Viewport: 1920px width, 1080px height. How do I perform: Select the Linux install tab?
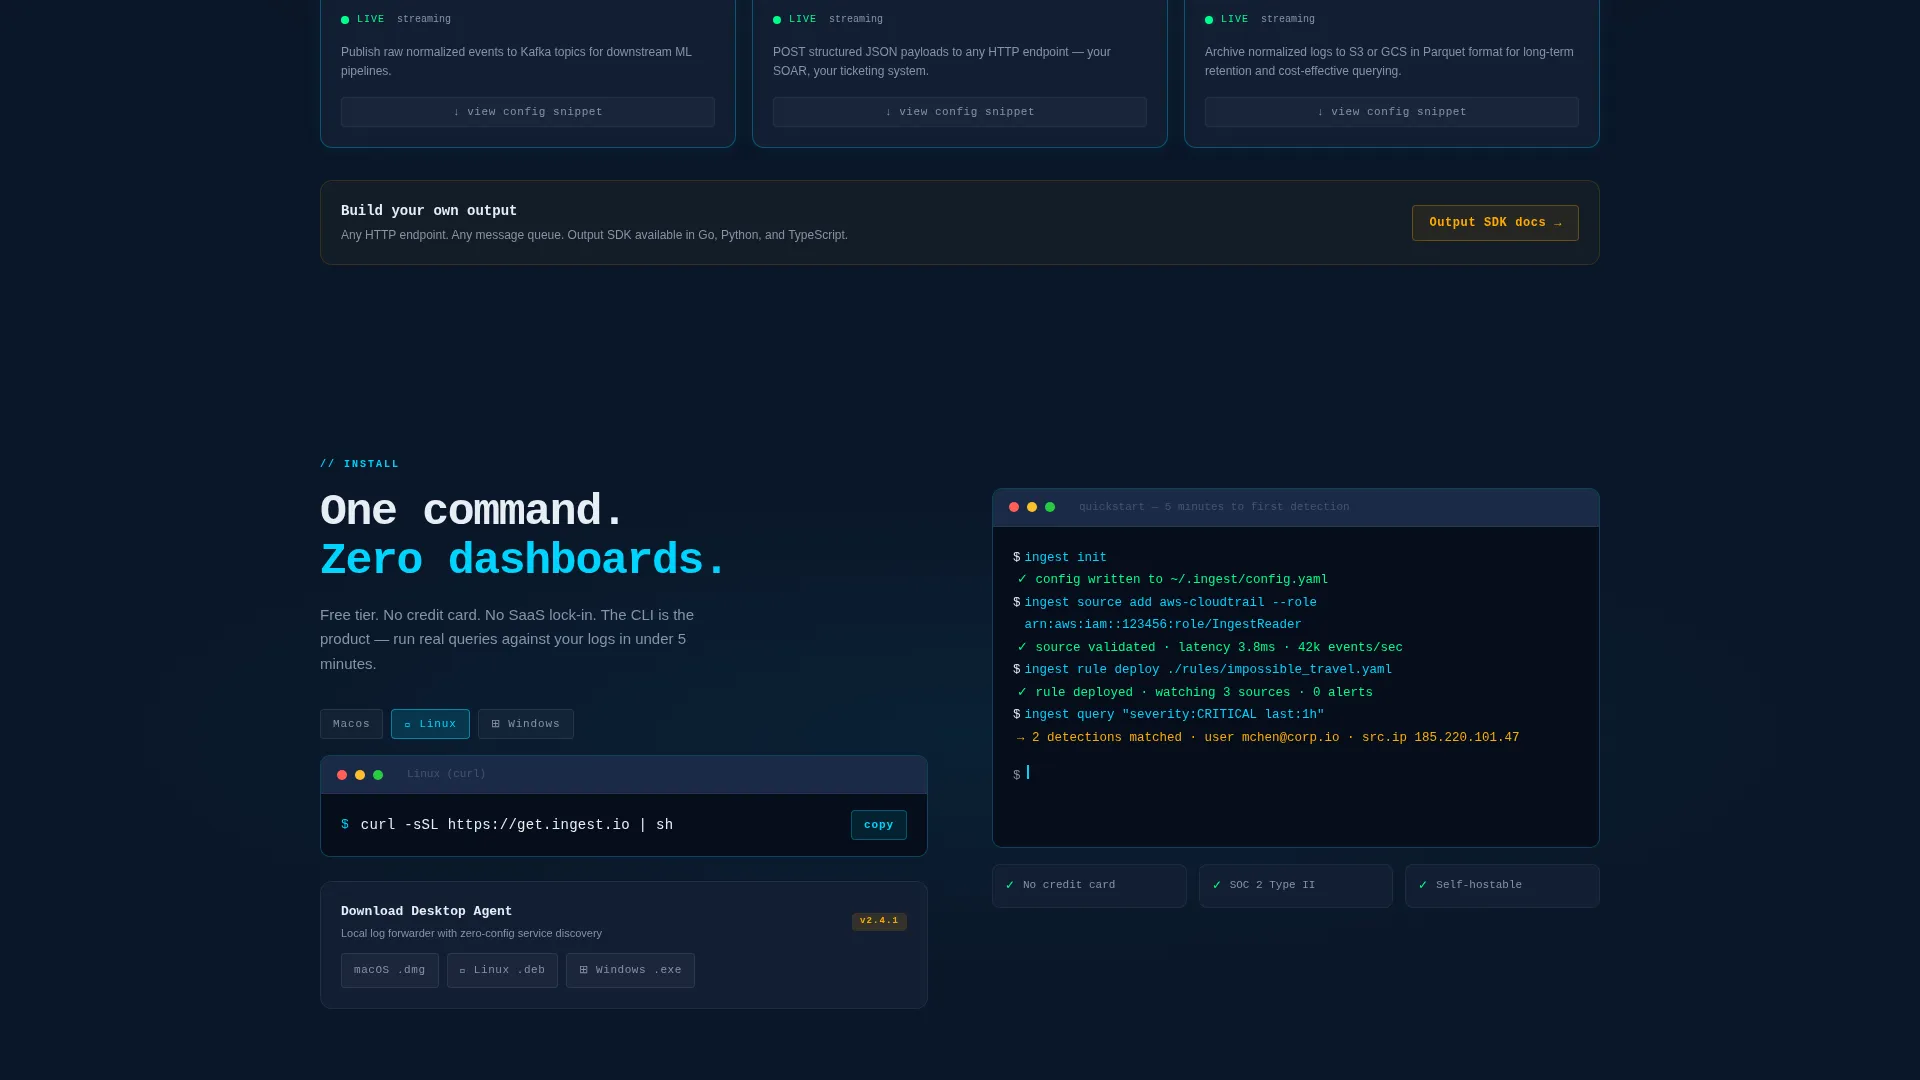[x=430, y=724]
